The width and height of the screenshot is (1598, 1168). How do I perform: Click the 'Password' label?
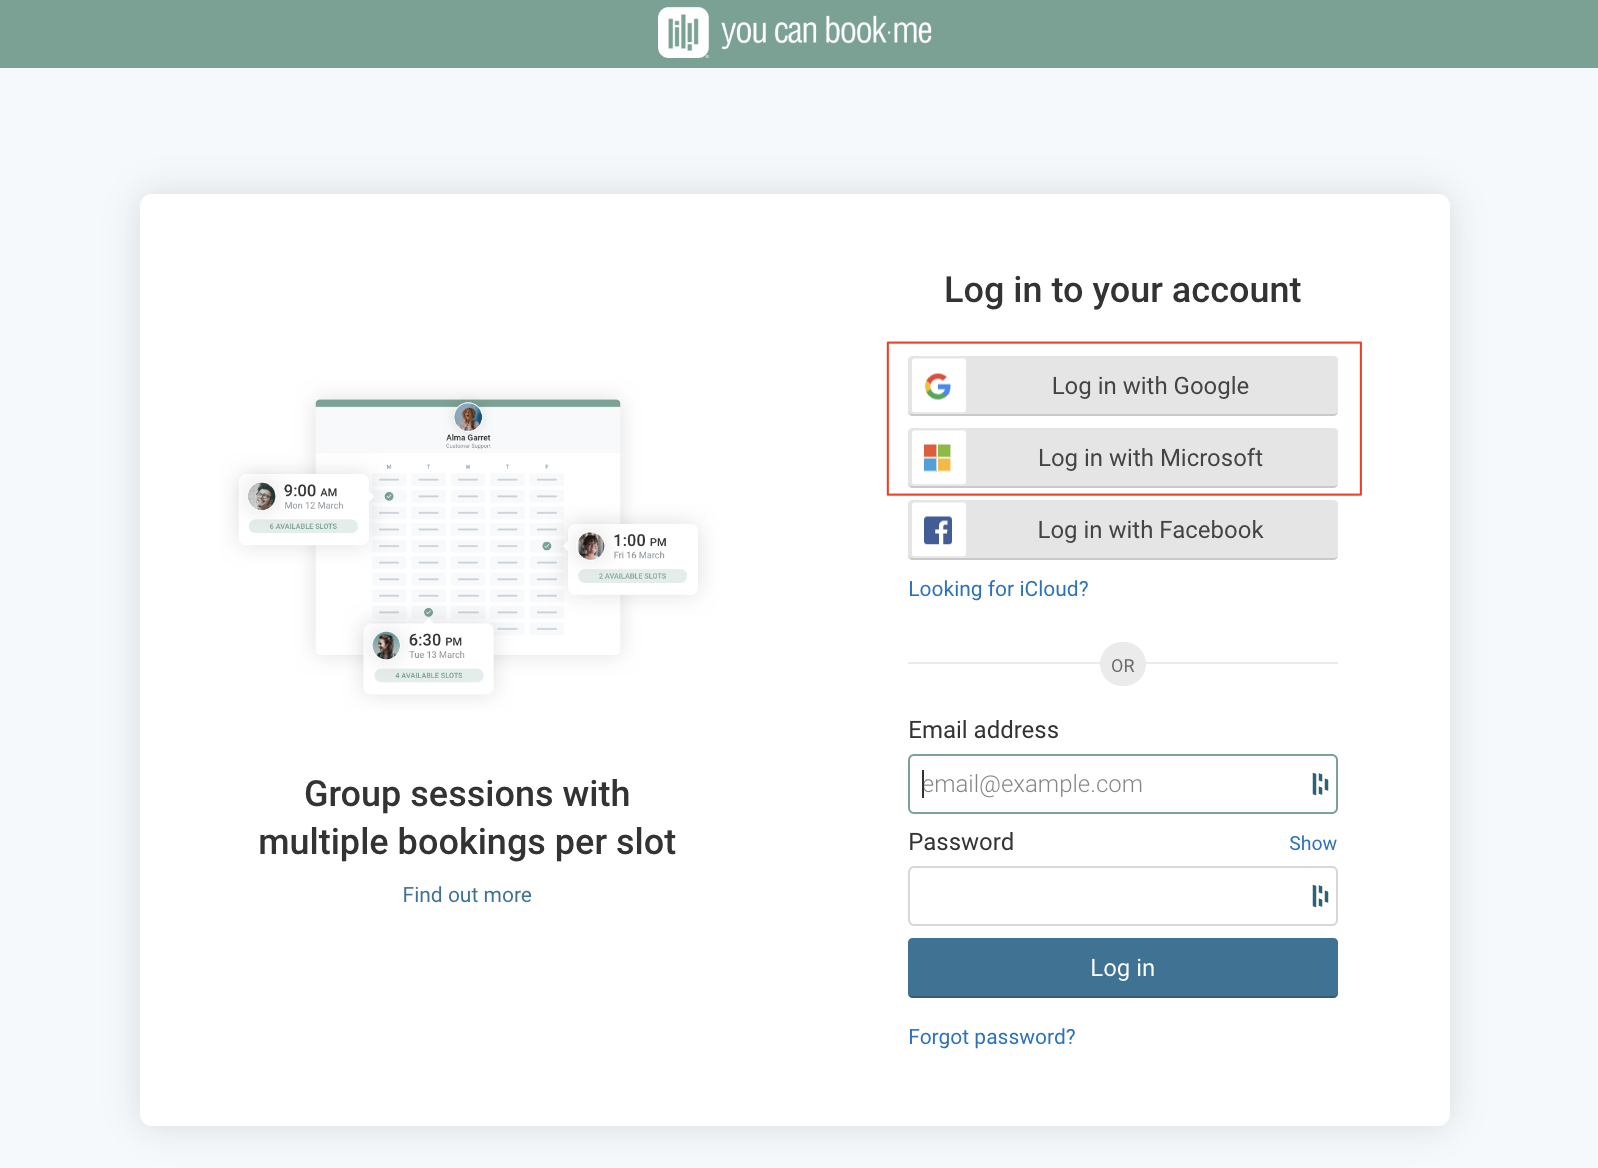(961, 842)
